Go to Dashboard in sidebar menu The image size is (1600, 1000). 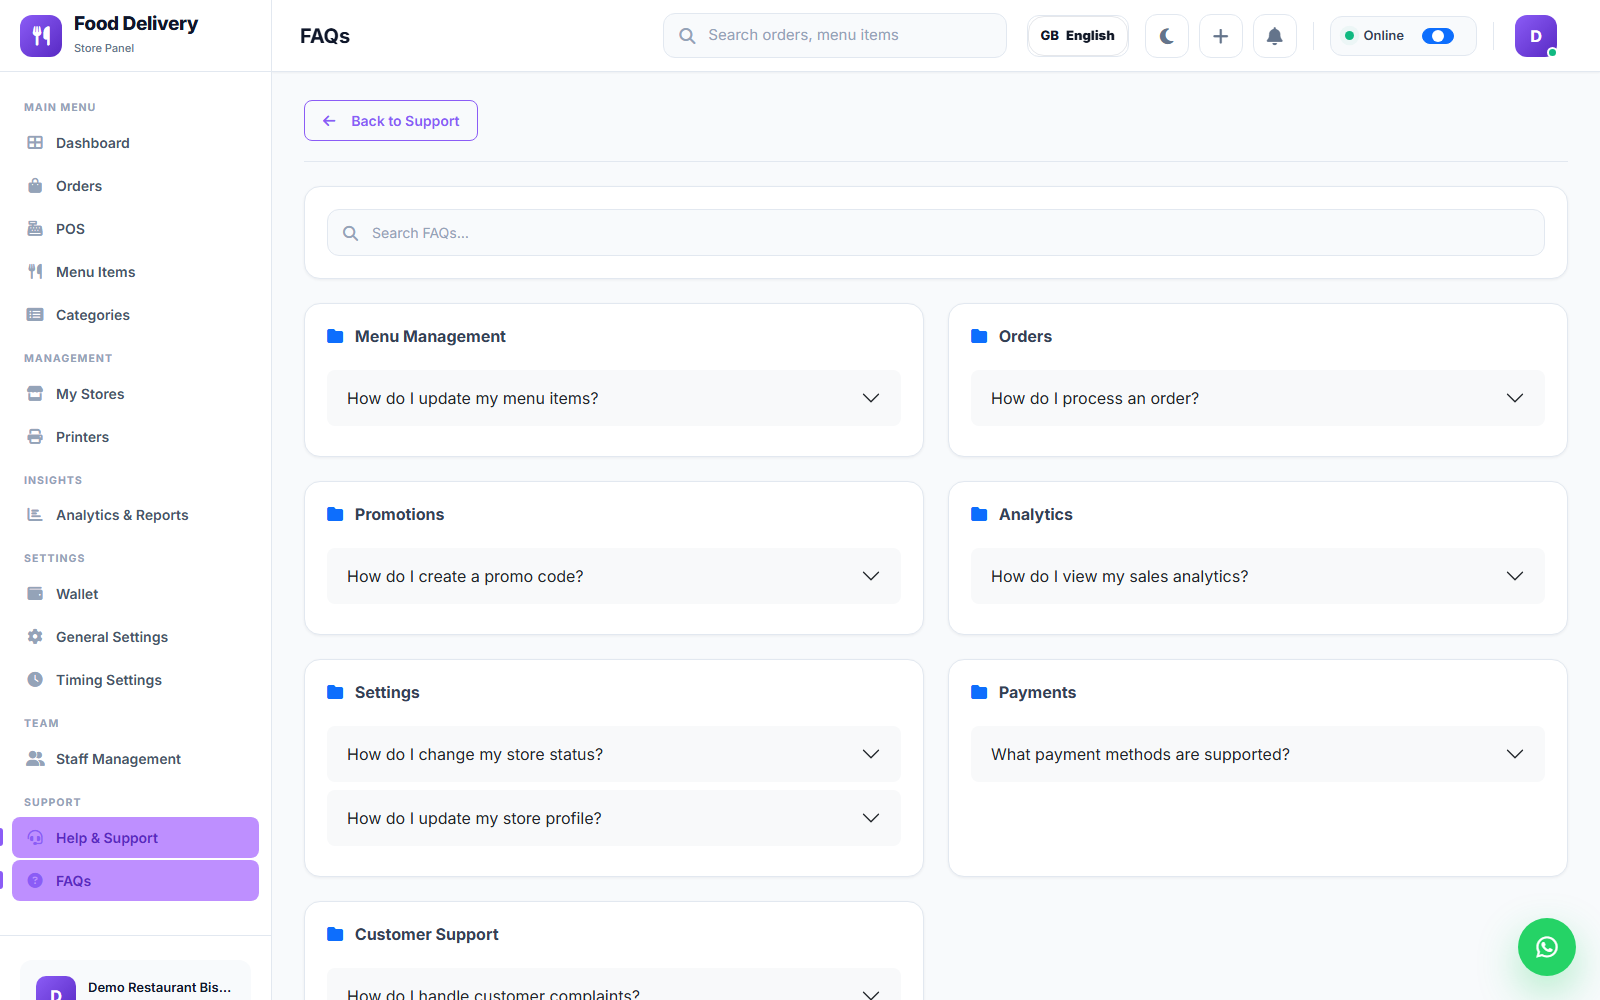(135, 143)
